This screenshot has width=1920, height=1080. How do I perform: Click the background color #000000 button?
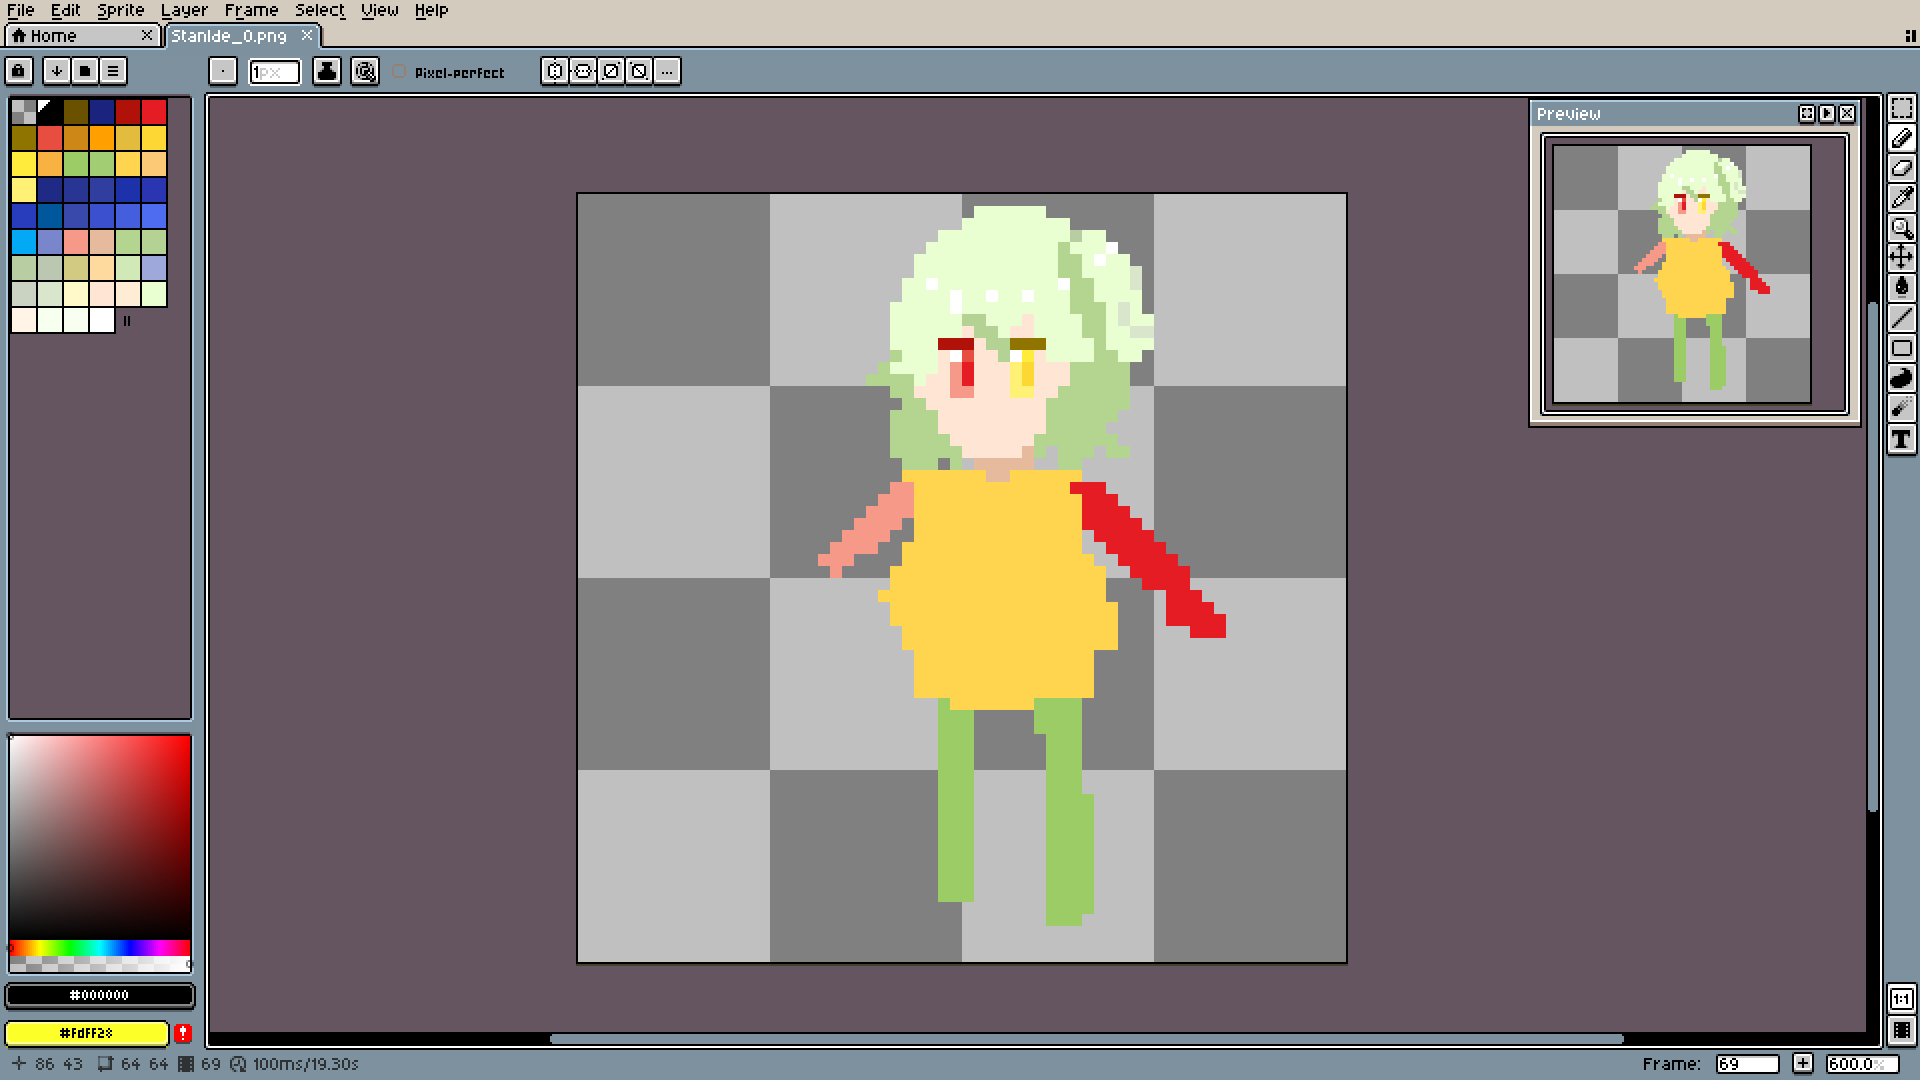click(x=99, y=995)
